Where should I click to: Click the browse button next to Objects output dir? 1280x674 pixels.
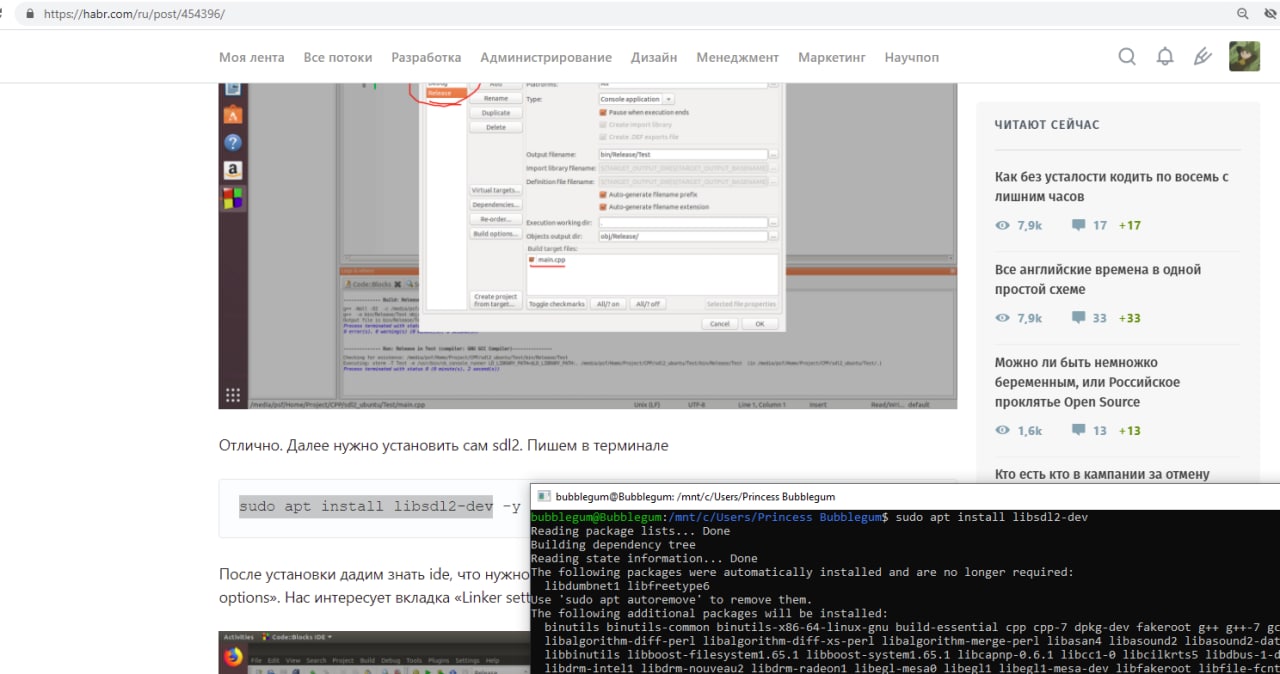point(773,236)
